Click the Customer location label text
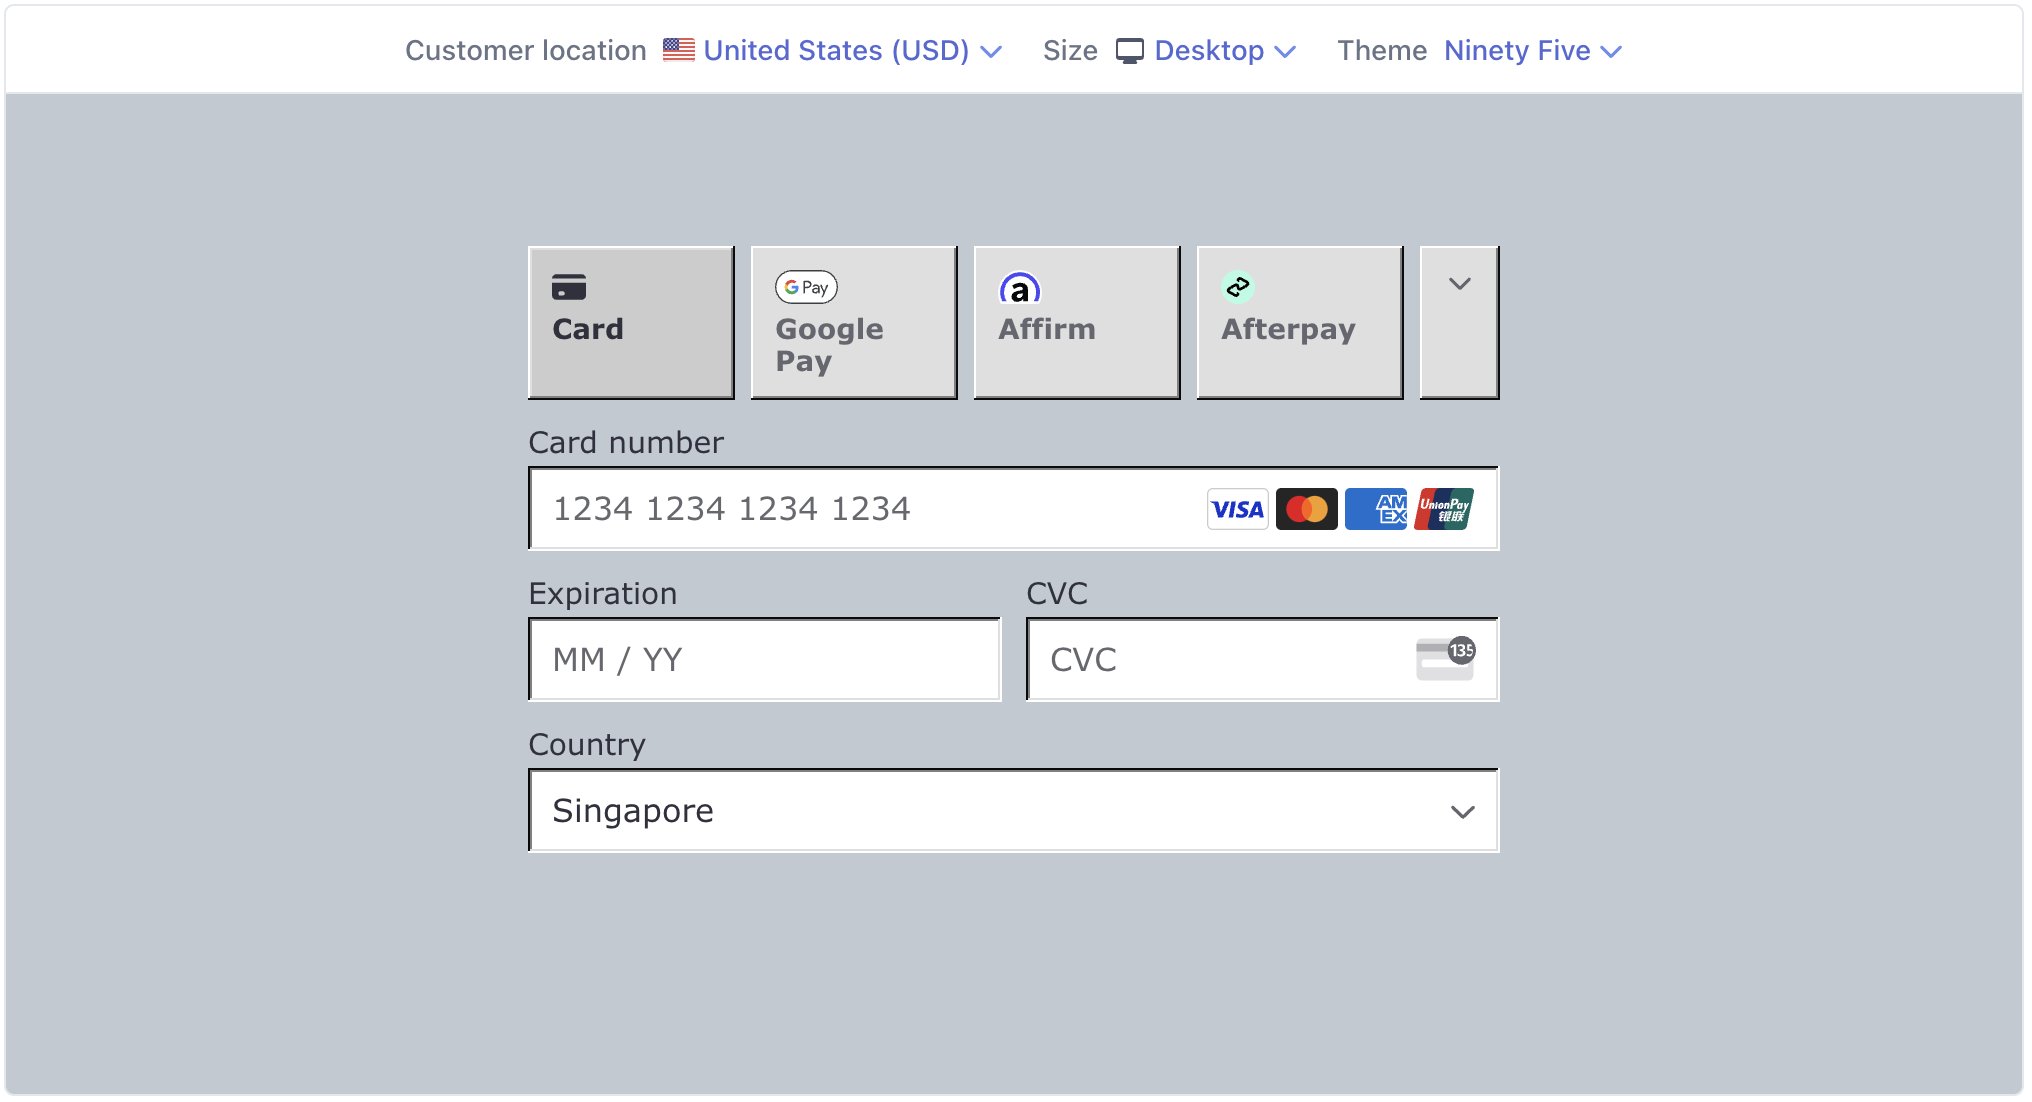This screenshot has height=1102, width=2032. point(526,50)
